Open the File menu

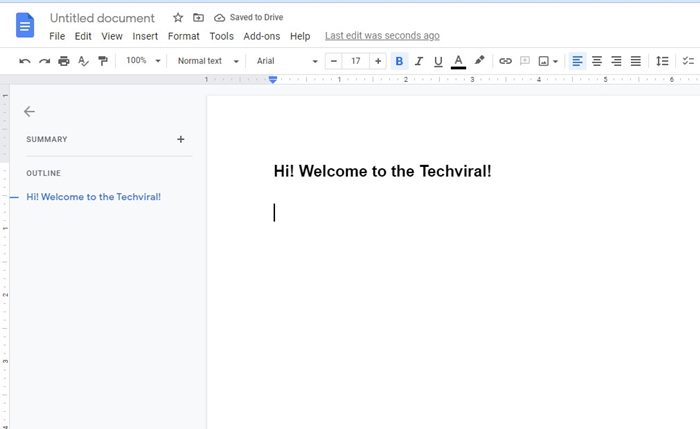pyautogui.click(x=57, y=36)
